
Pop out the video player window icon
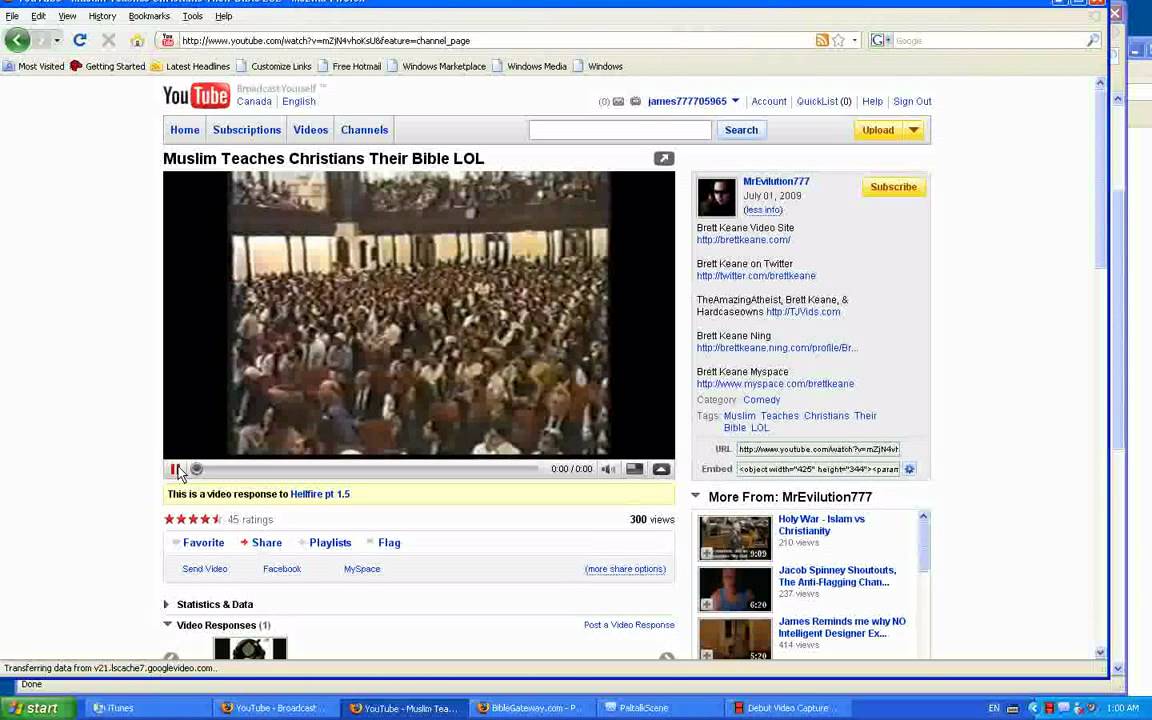tap(663, 159)
